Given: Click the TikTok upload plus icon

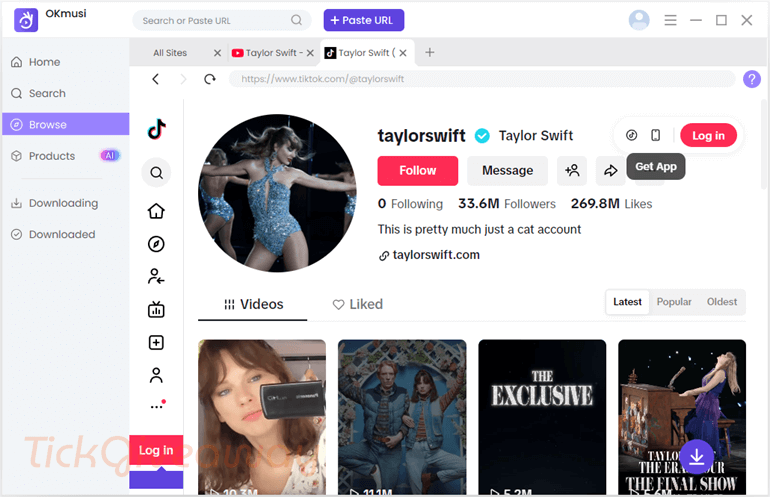Looking at the screenshot, I should click(156, 342).
